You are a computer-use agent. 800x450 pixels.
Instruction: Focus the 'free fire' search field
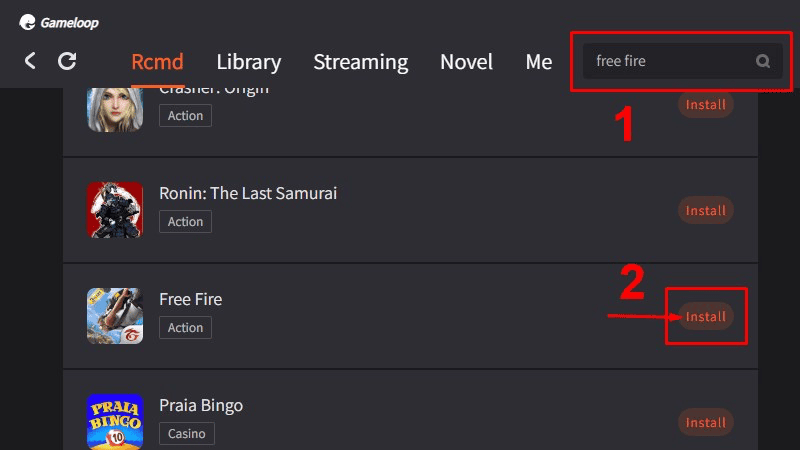(683, 61)
